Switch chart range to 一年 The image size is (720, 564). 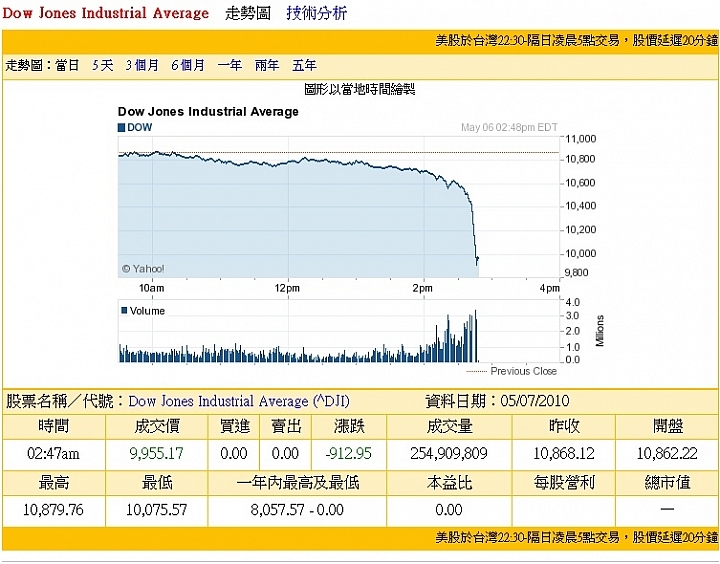point(230,65)
